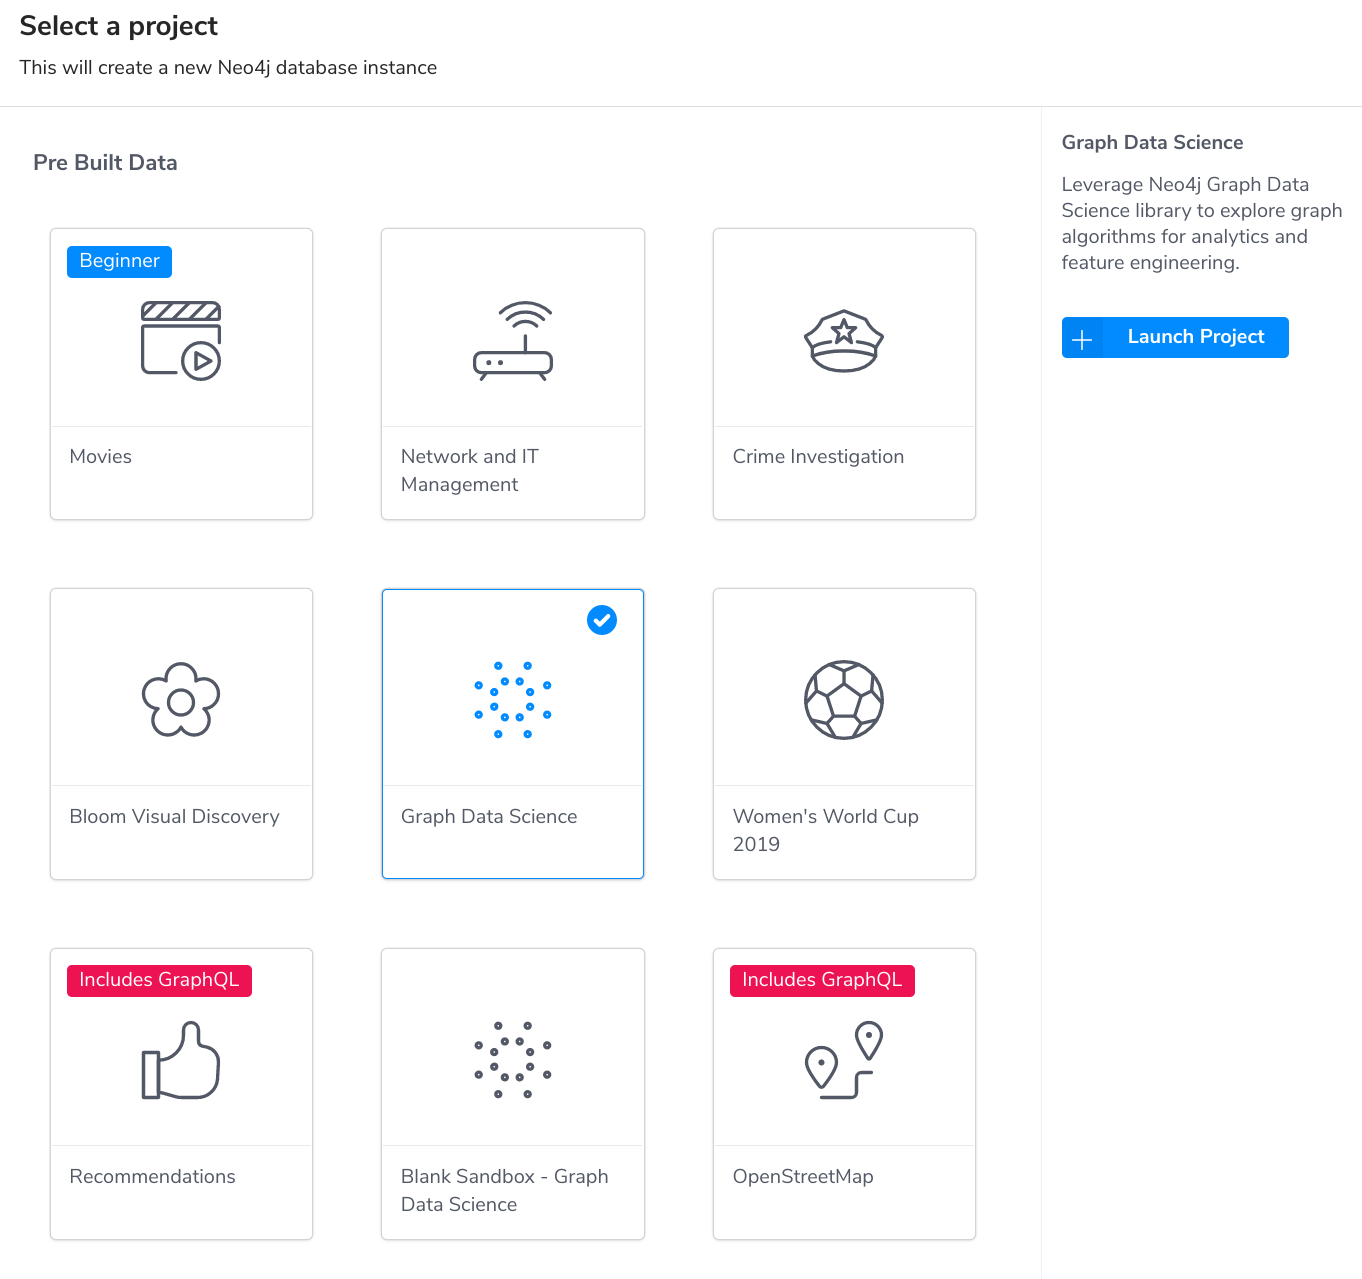Select the Bloom Visual Discovery flower icon
1362x1279 pixels.
(x=181, y=700)
